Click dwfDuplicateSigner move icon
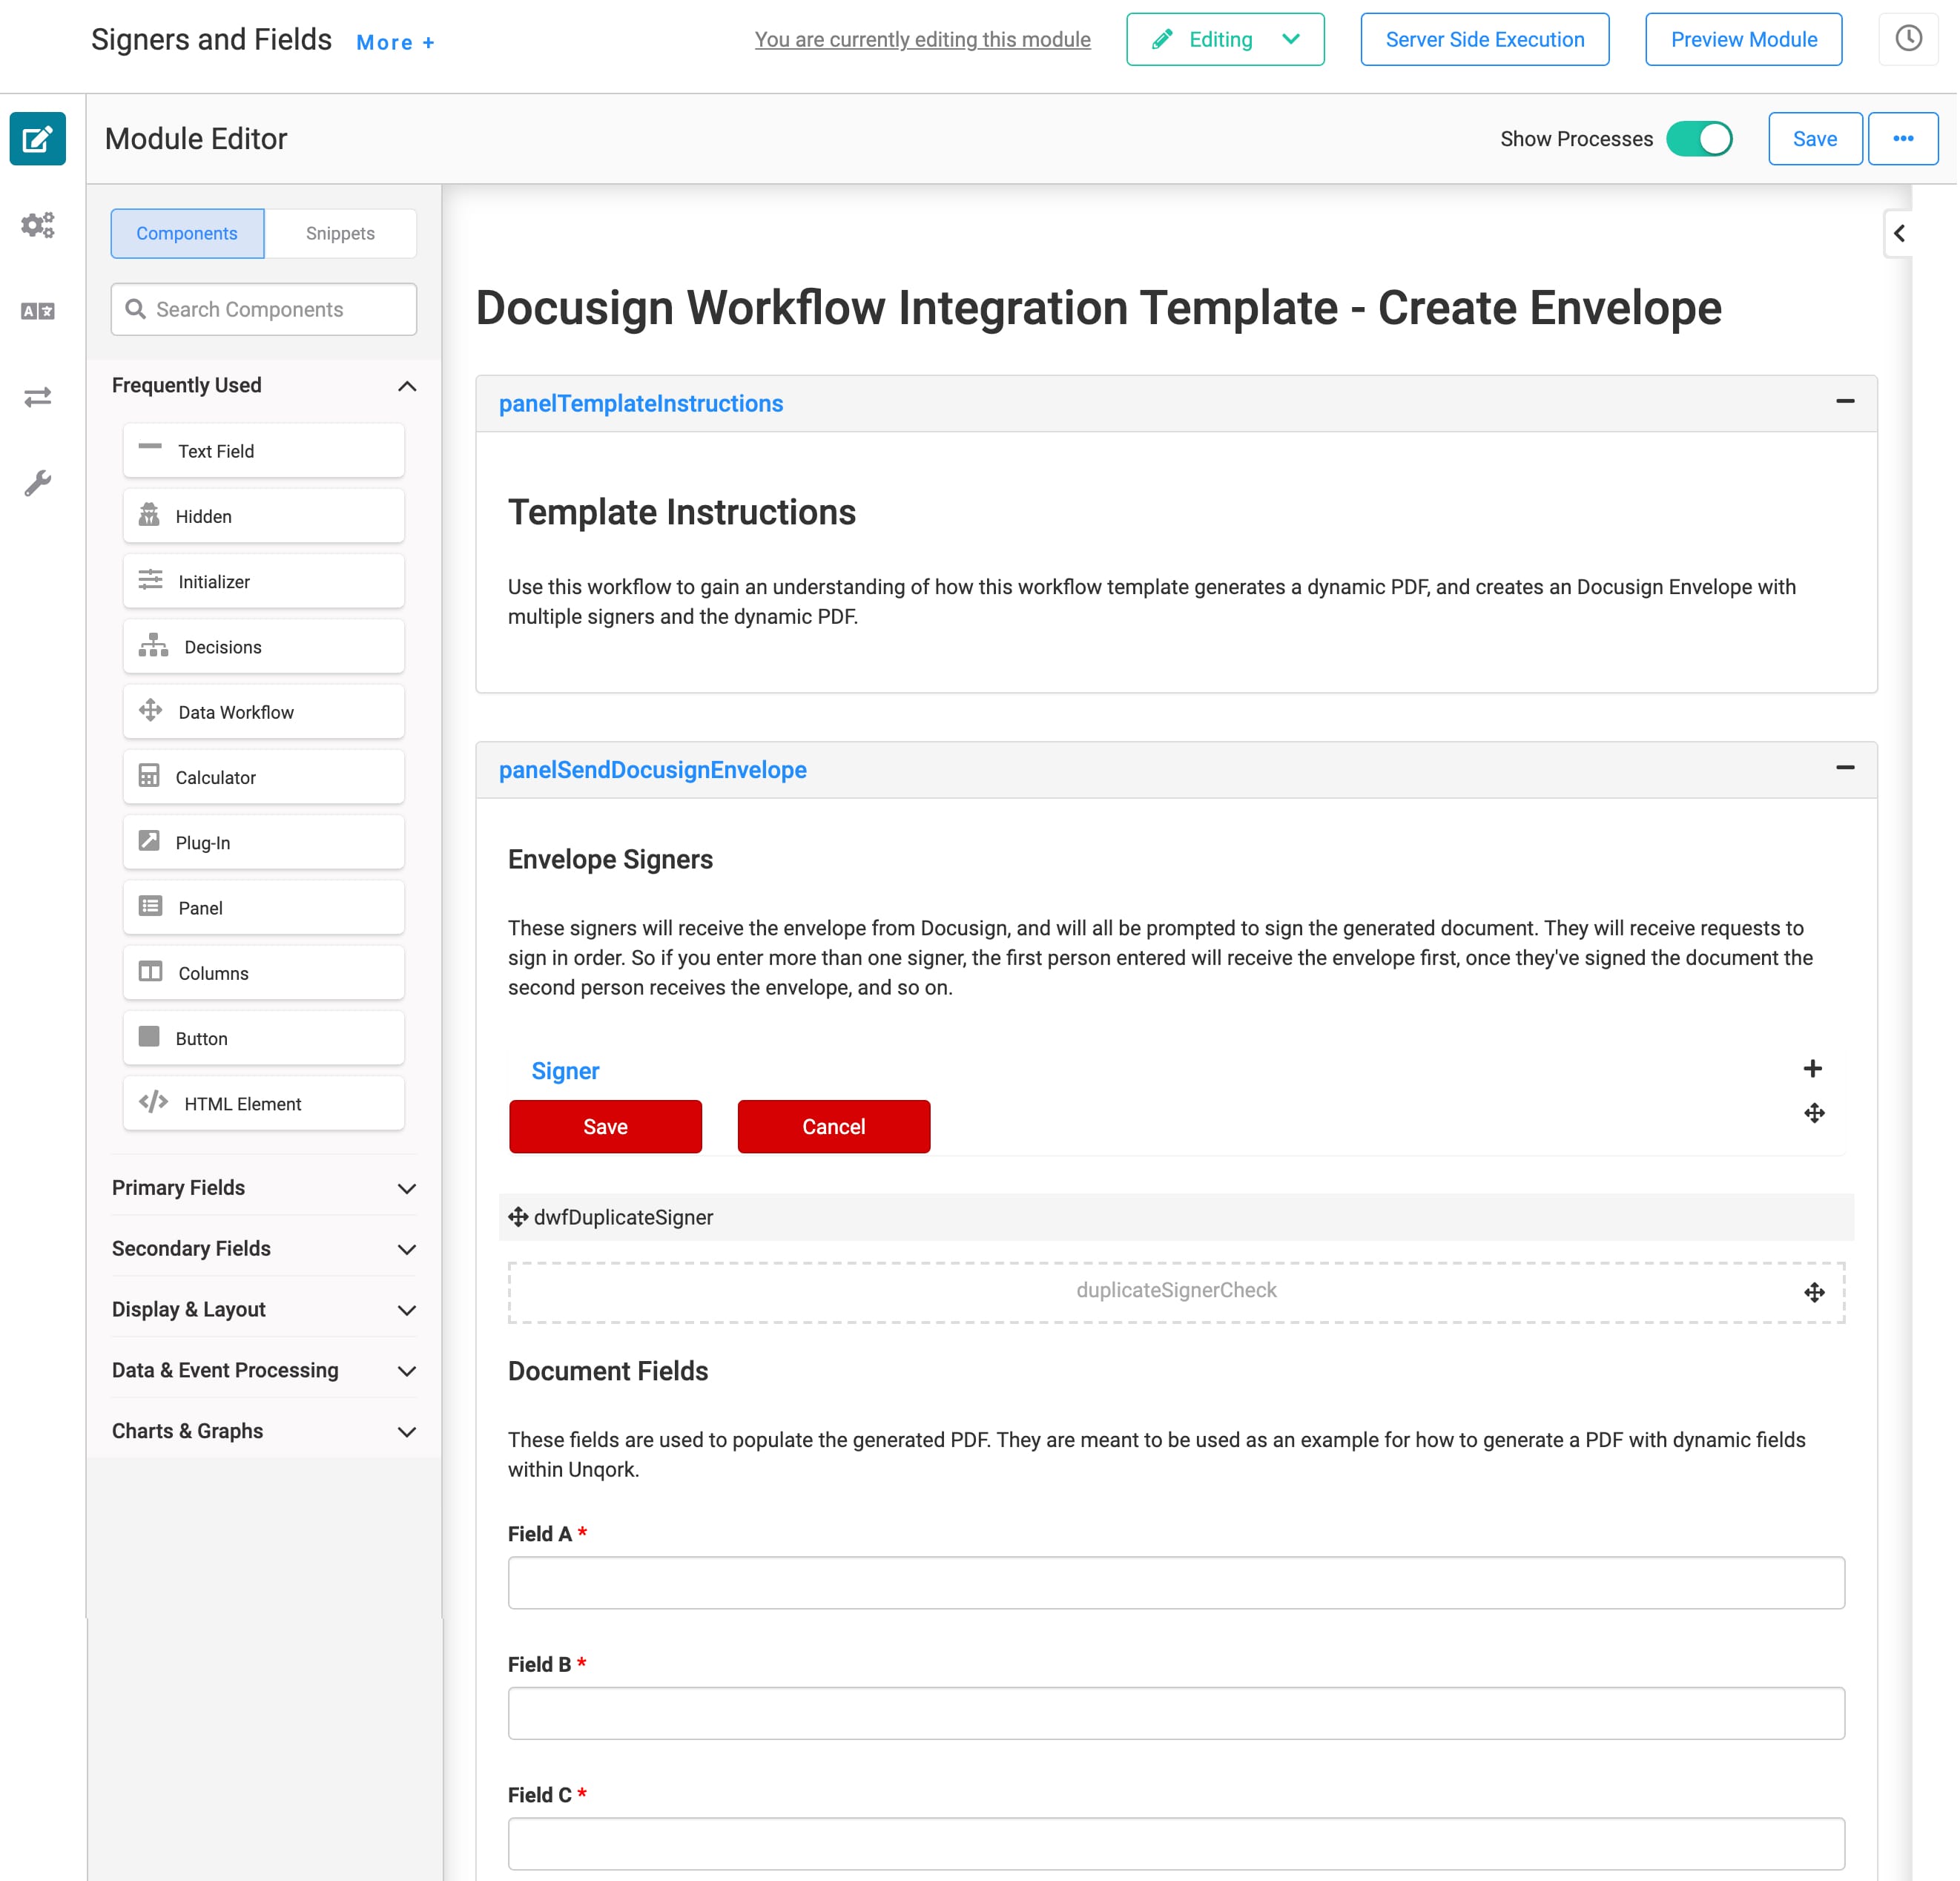Image resolution: width=1960 pixels, height=1881 pixels. pyautogui.click(x=518, y=1217)
